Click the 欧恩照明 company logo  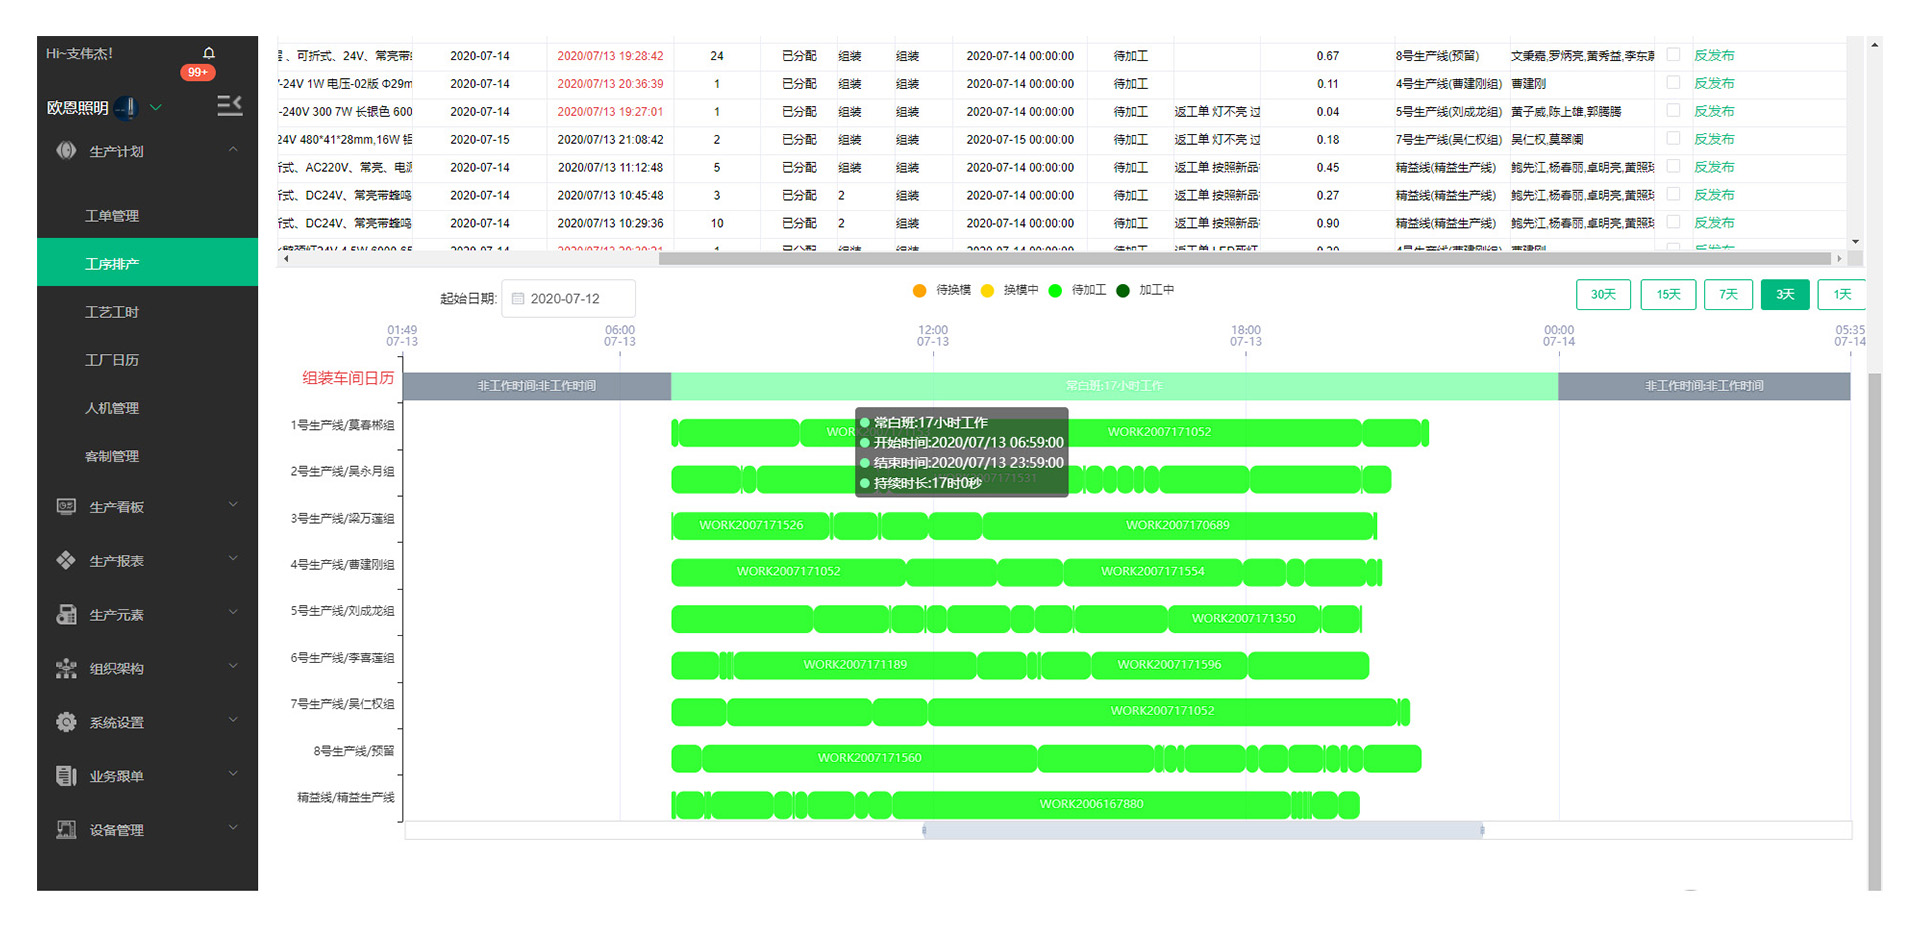127,107
